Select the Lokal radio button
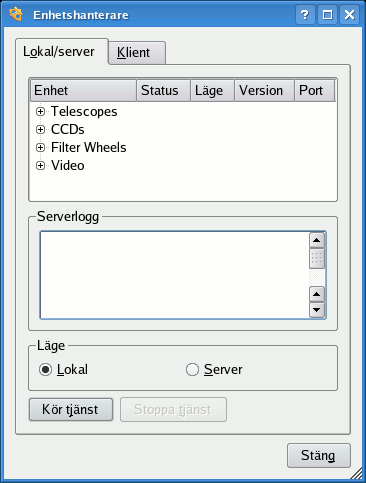This screenshot has width=366, height=483. [45, 370]
